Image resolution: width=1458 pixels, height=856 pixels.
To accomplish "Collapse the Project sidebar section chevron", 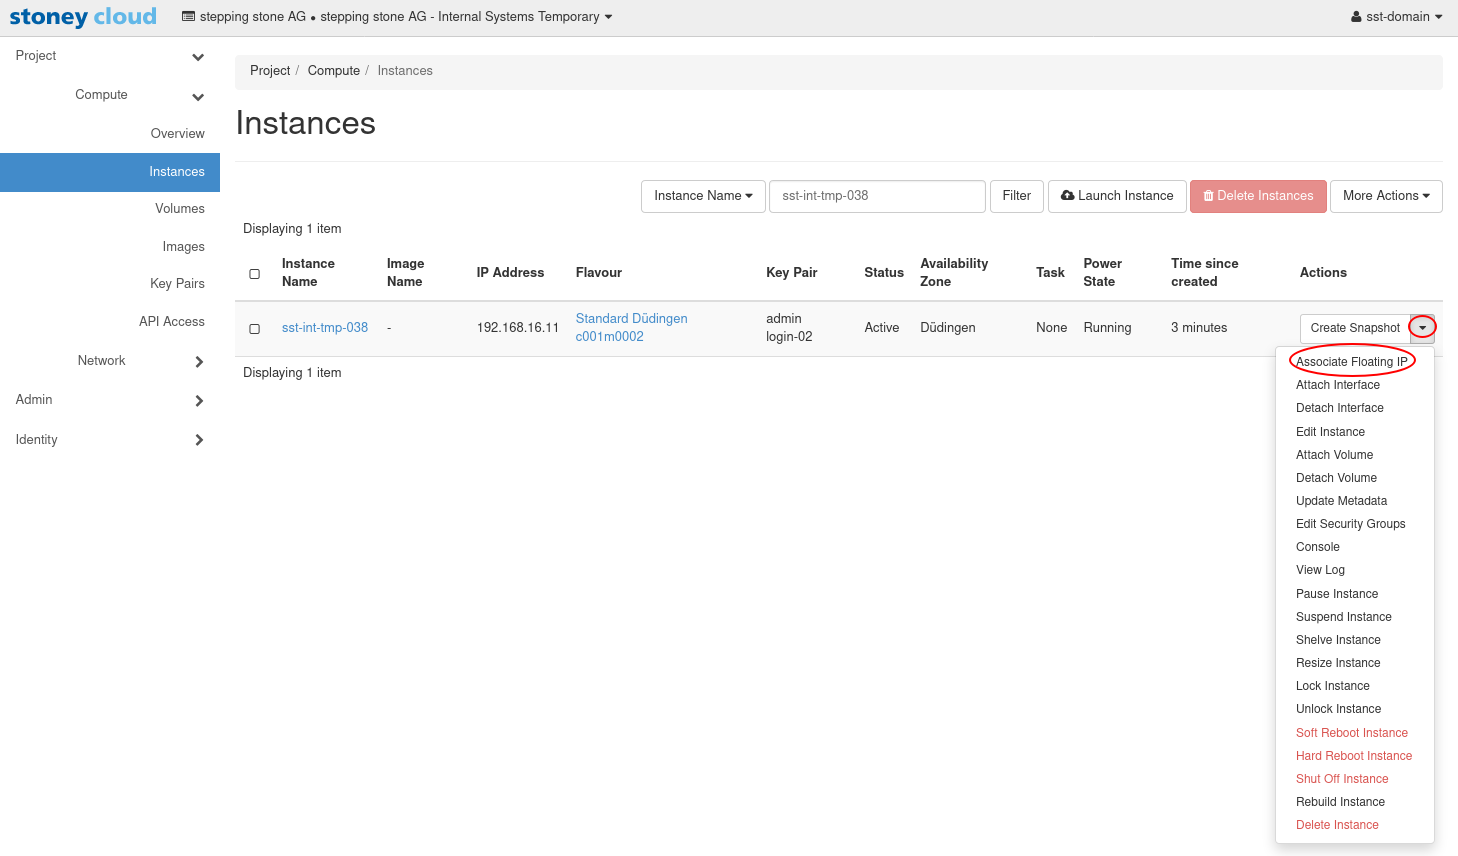I will click(x=198, y=57).
